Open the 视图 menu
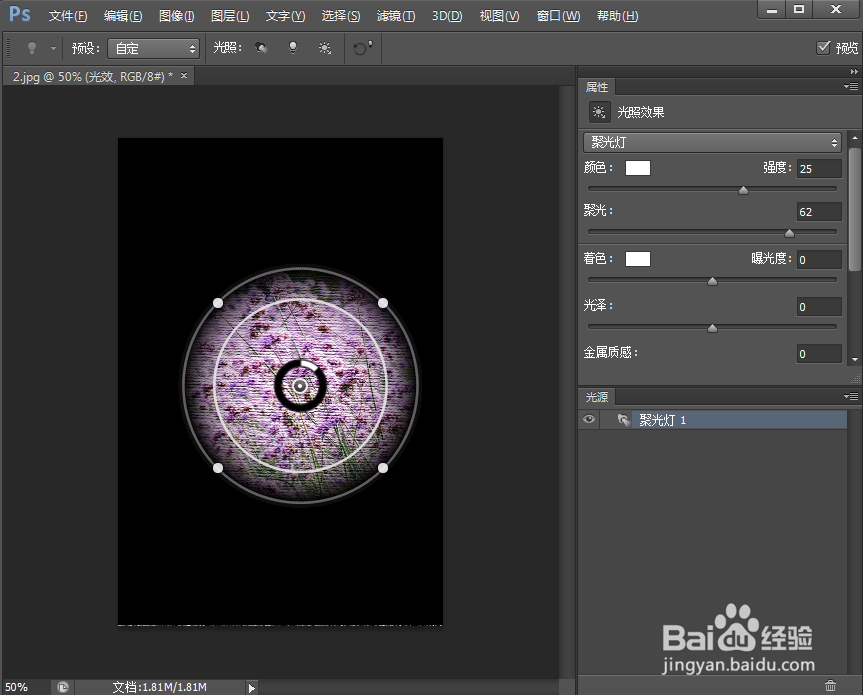 click(x=499, y=16)
